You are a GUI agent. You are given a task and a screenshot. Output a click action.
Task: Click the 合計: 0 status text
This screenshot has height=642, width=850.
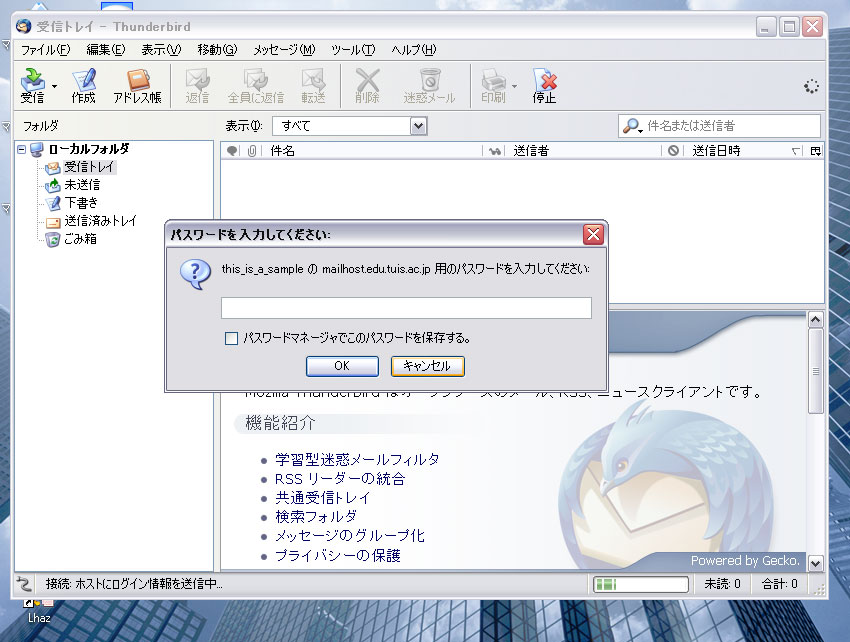pos(780,584)
